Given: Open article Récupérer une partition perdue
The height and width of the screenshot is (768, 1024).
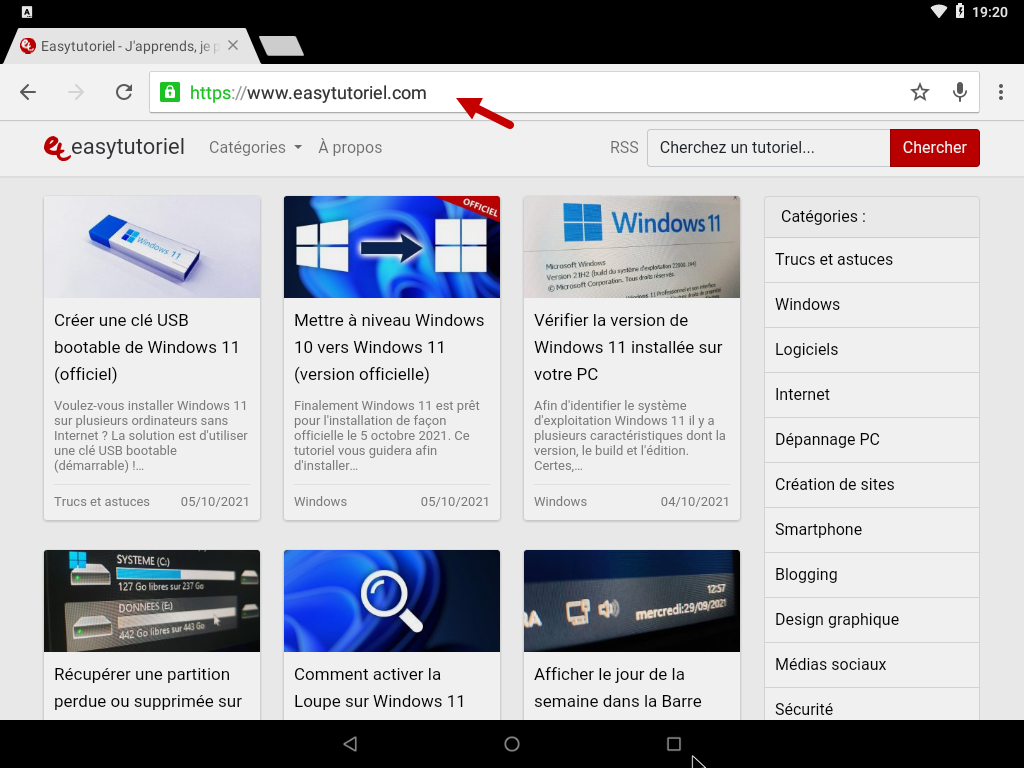Looking at the screenshot, I should click(148, 688).
